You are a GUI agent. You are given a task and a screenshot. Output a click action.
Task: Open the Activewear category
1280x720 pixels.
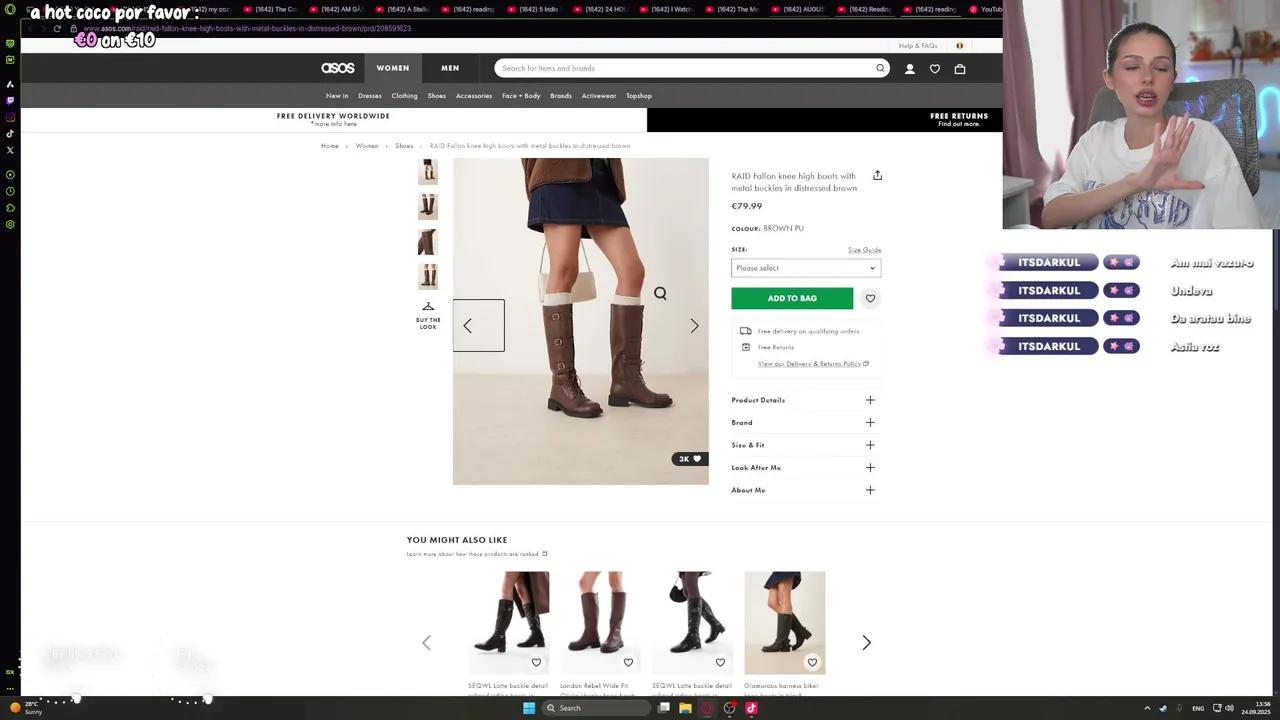pos(599,96)
